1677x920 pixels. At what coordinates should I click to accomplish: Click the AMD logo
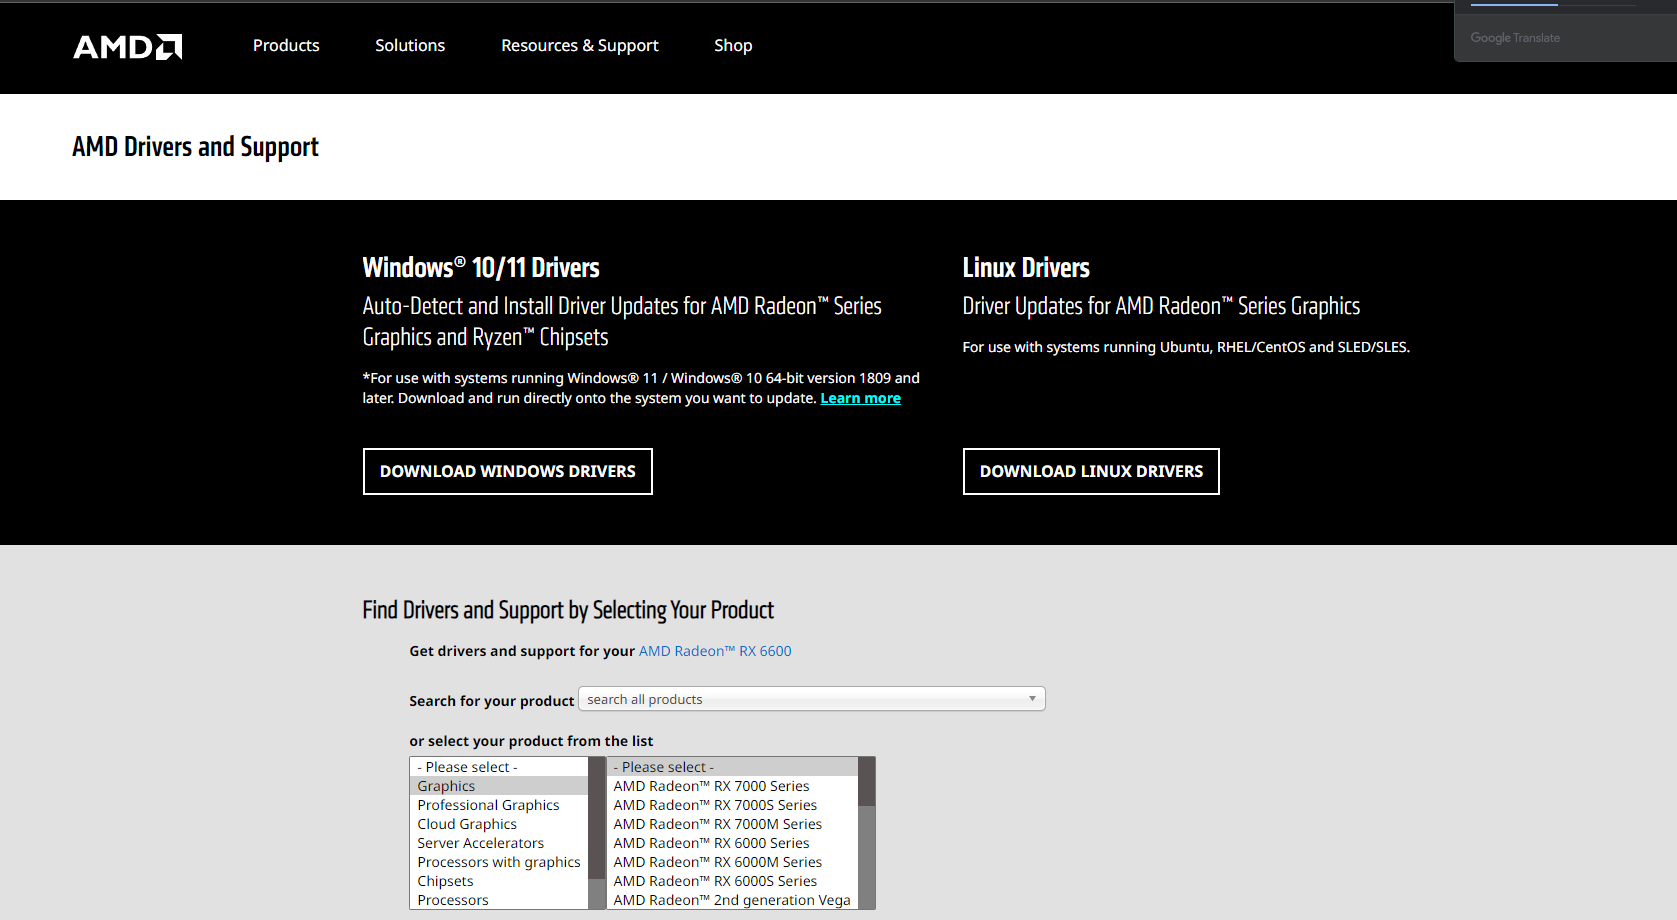[x=128, y=47]
